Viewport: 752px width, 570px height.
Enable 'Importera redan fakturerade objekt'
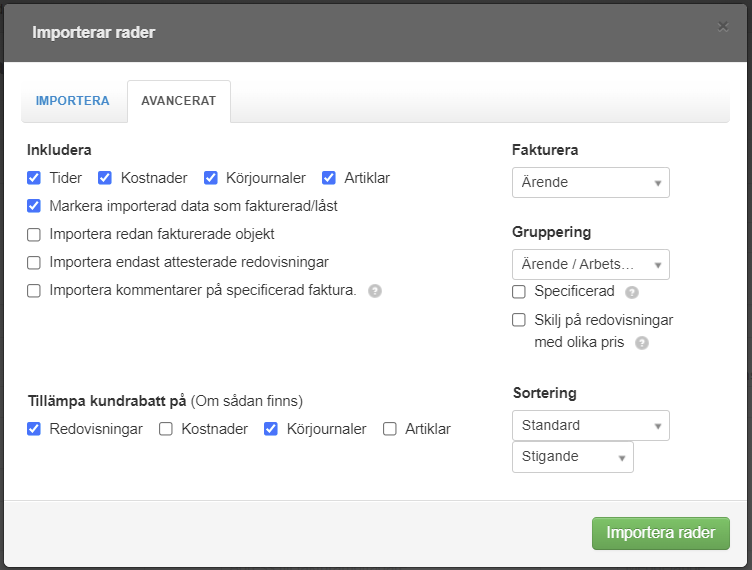[x=34, y=234]
